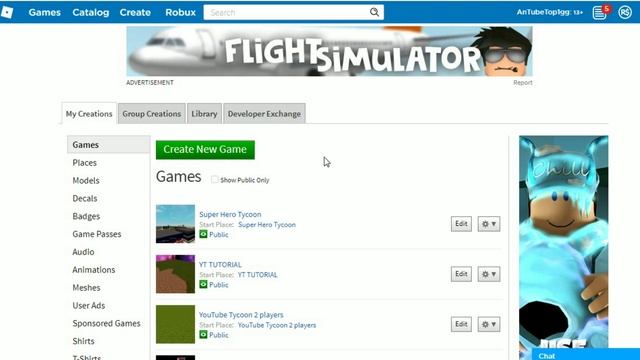Viewport: 640px width, 360px height.
Task: Click the Public eye icon for YT TUTORIAL
Action: pyautogui.click(x=203, y=284)
